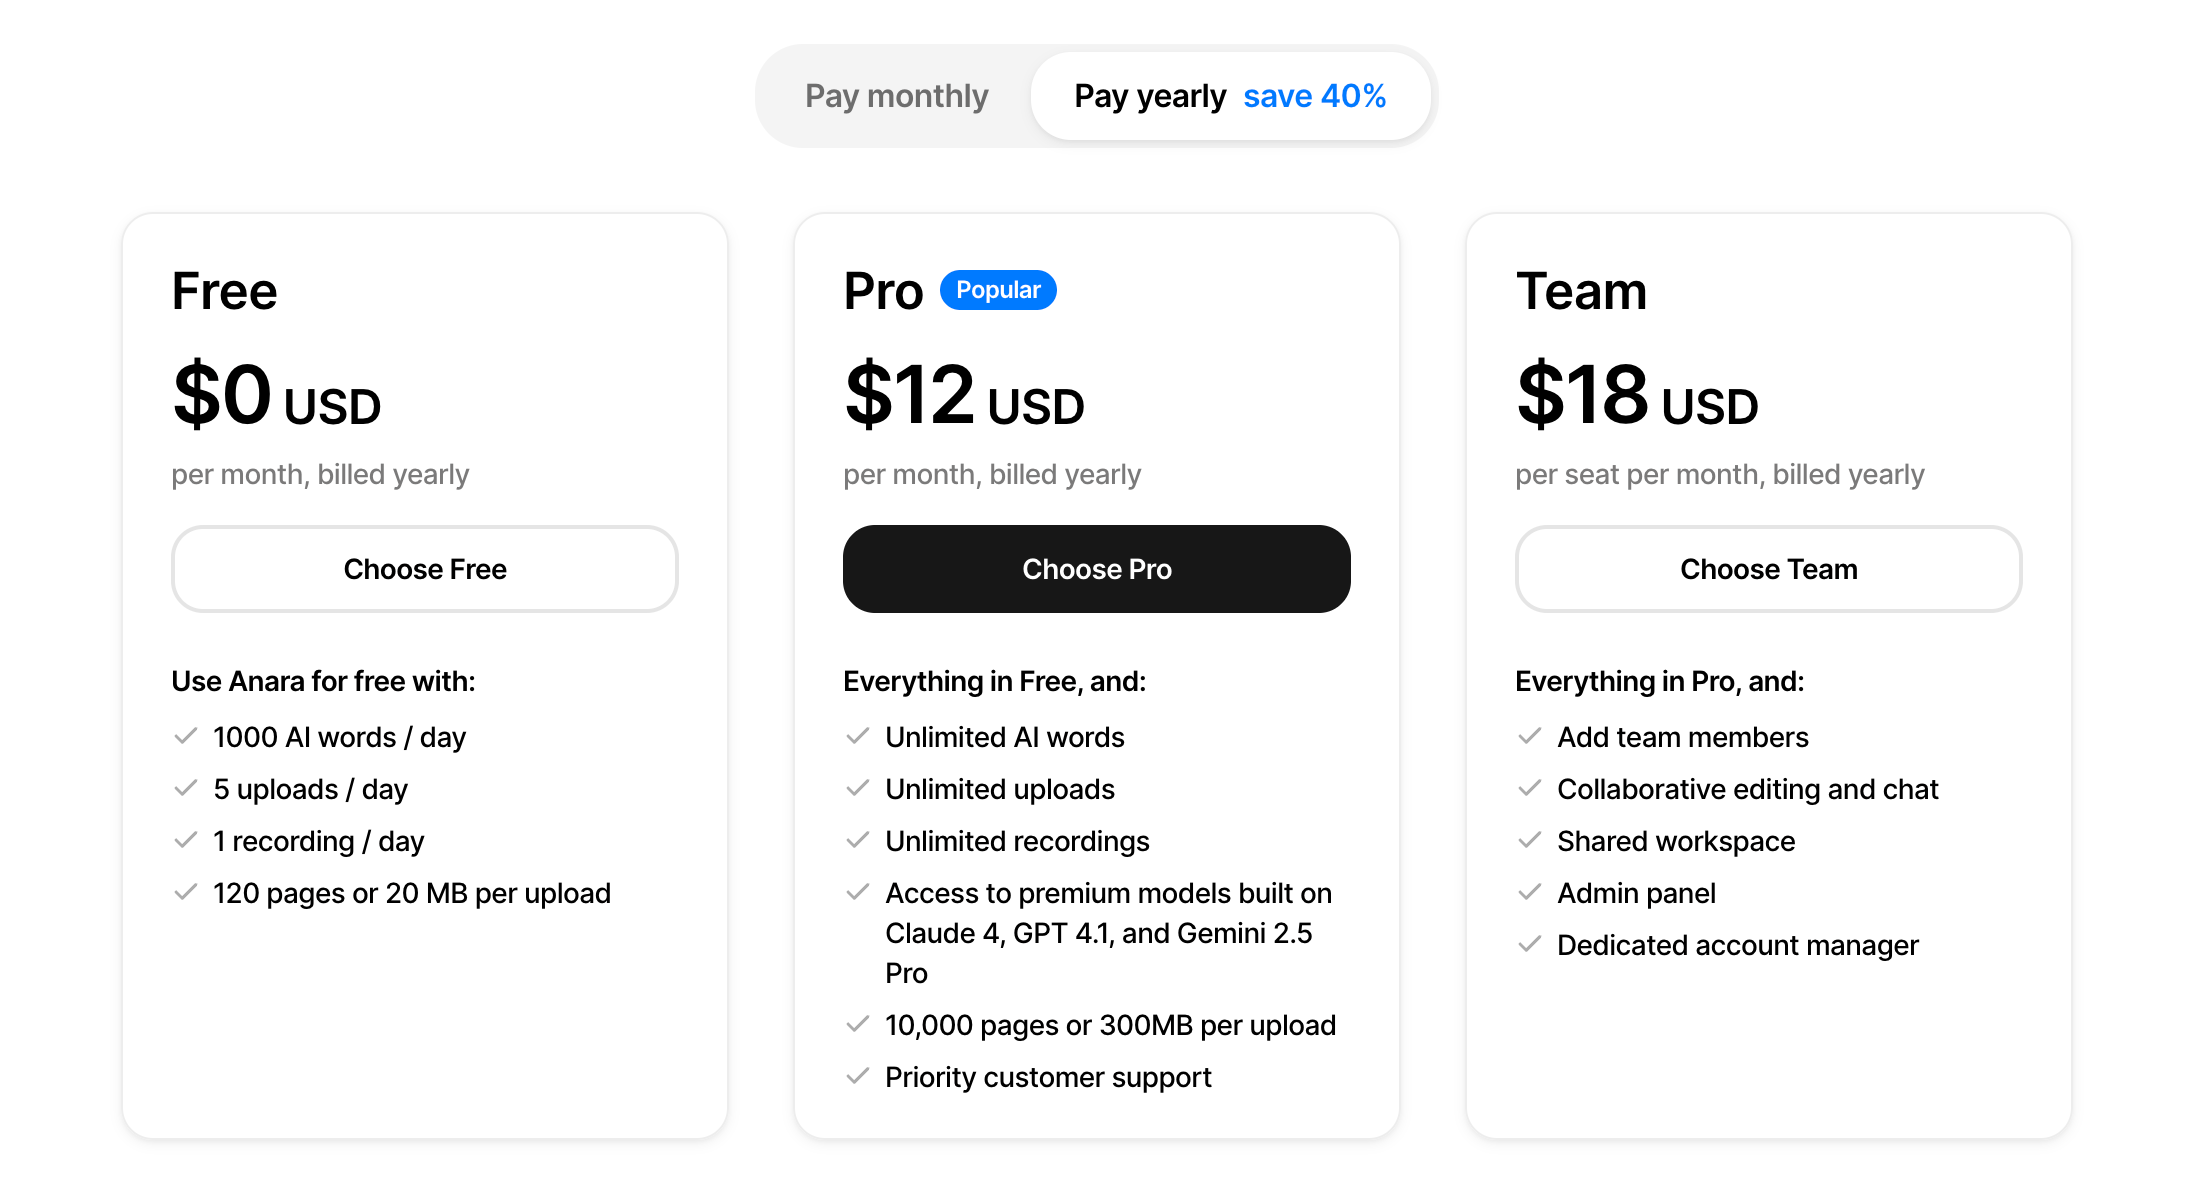Click the checkmark beside '1000 AI words / day'

coord(186,736)
